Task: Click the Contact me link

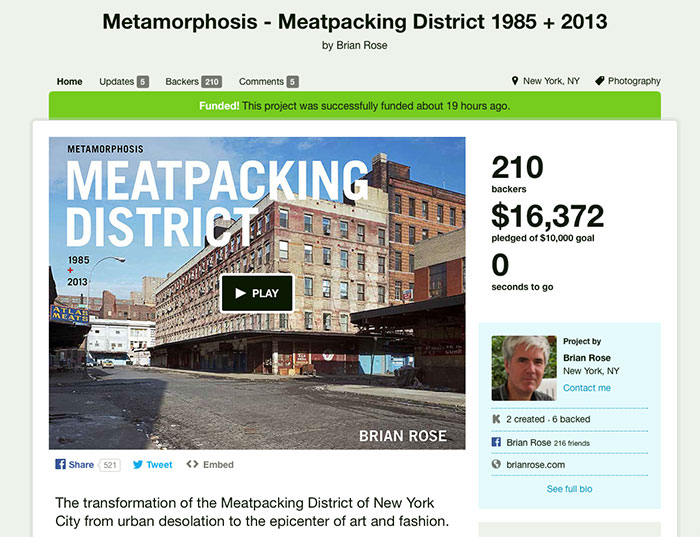Action: tap(587, 388)
